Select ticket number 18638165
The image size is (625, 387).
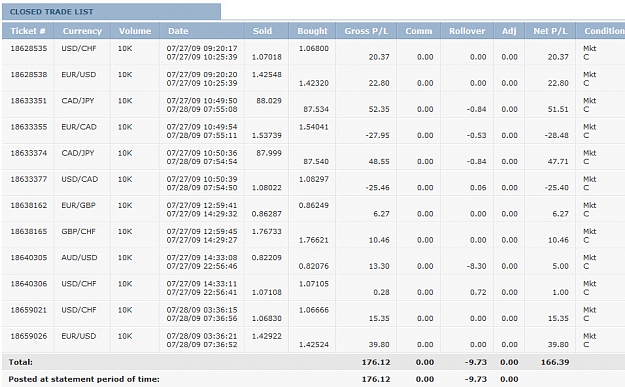(29, 231)
